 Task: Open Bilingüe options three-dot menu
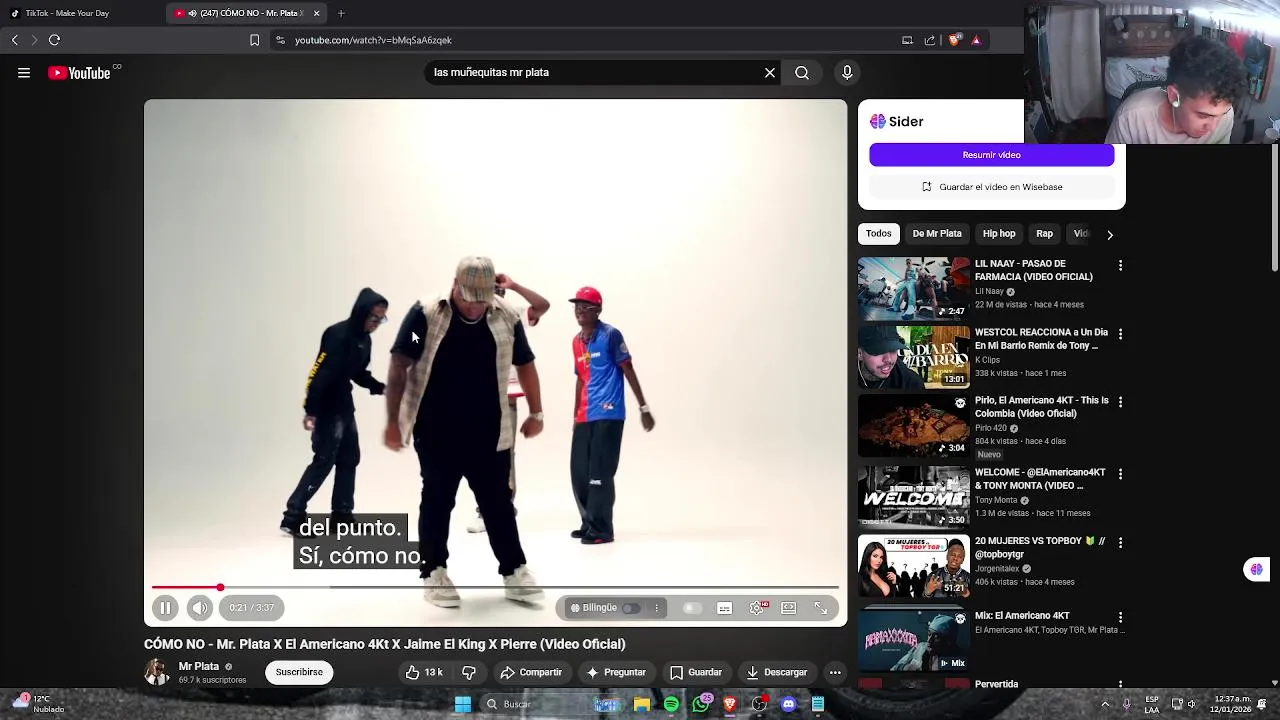pyautogui.click(x=657, y=608)
